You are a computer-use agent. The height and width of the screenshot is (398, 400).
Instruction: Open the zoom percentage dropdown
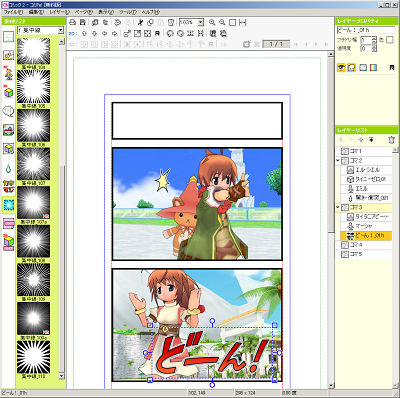click(200, 22)
